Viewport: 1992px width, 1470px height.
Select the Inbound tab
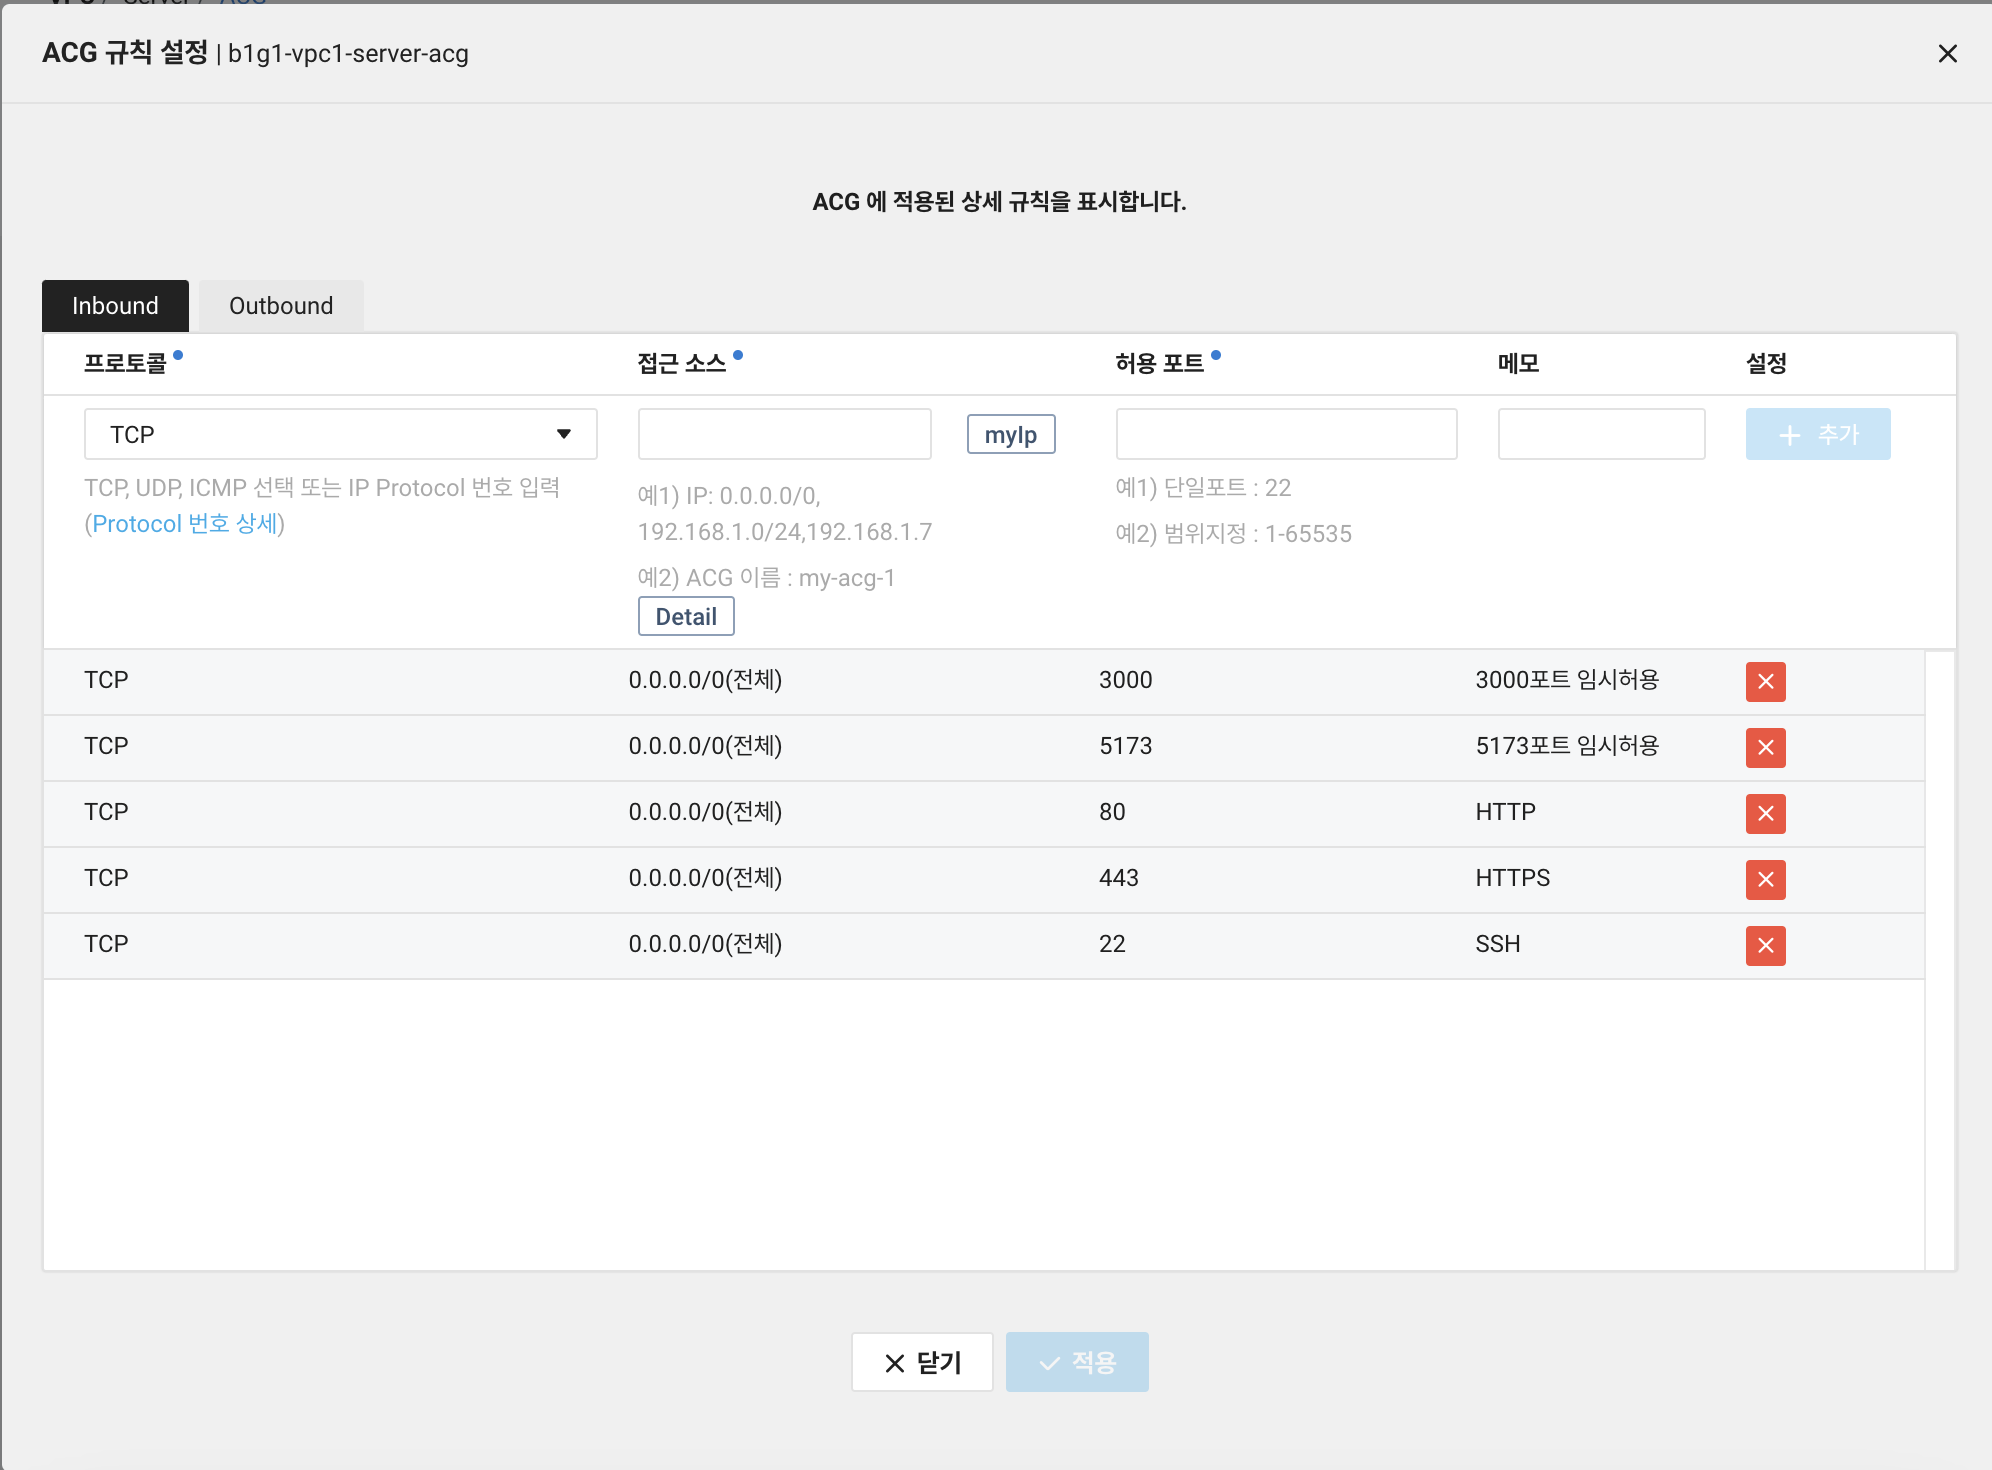point(113,303)
